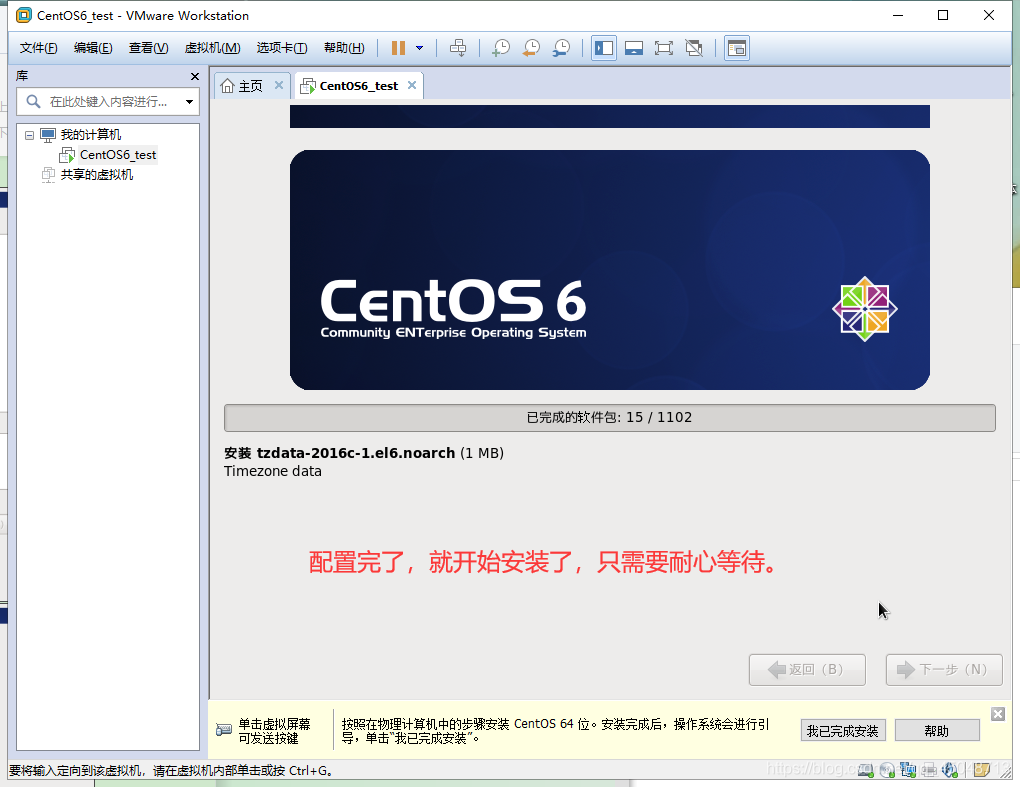Switch to the 主页 tab

pos(250,85)
